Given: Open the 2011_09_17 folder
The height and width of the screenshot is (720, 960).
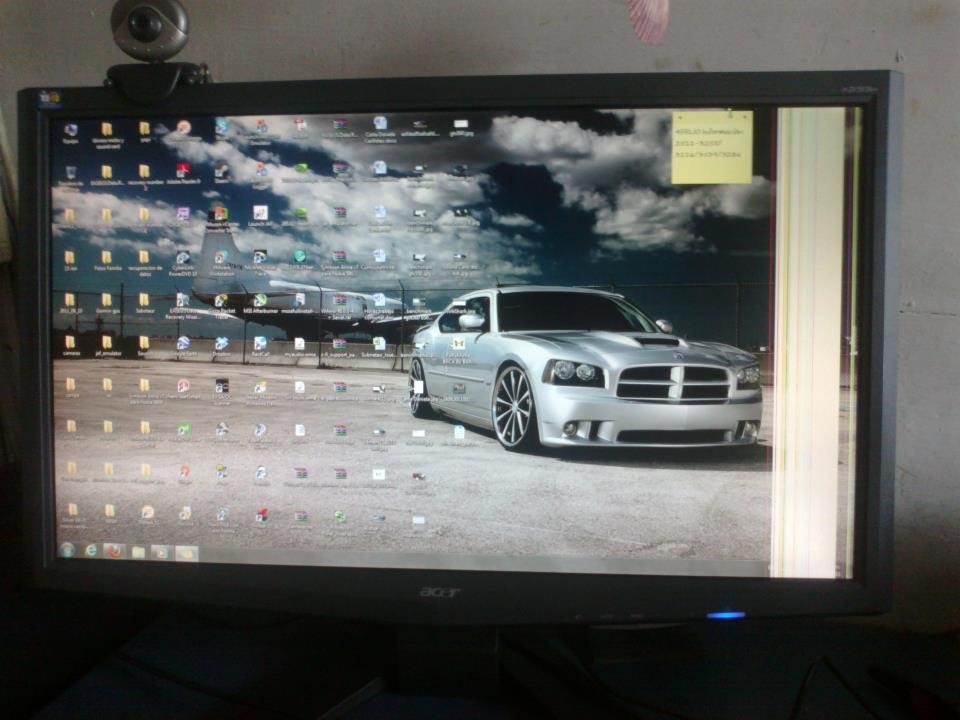Looking at the screenshot, I should click(70, 303).
